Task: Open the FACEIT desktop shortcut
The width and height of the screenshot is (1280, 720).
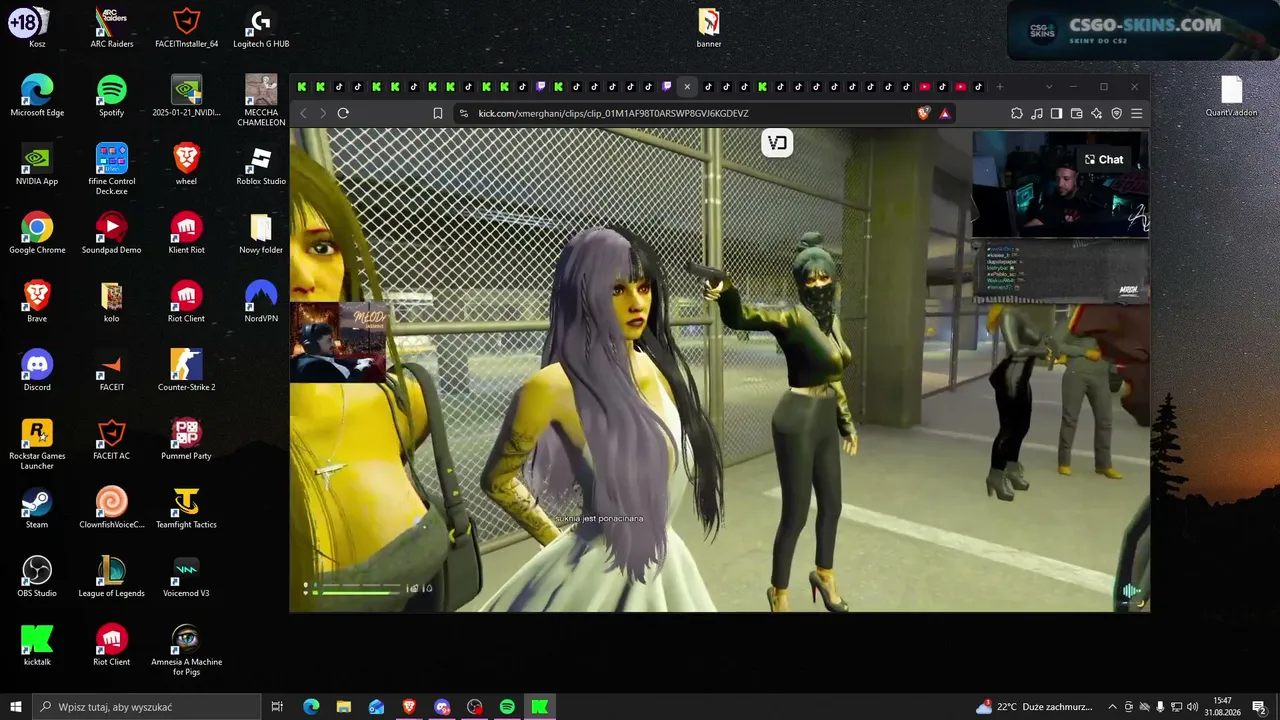Action: [x=111, y=370]
